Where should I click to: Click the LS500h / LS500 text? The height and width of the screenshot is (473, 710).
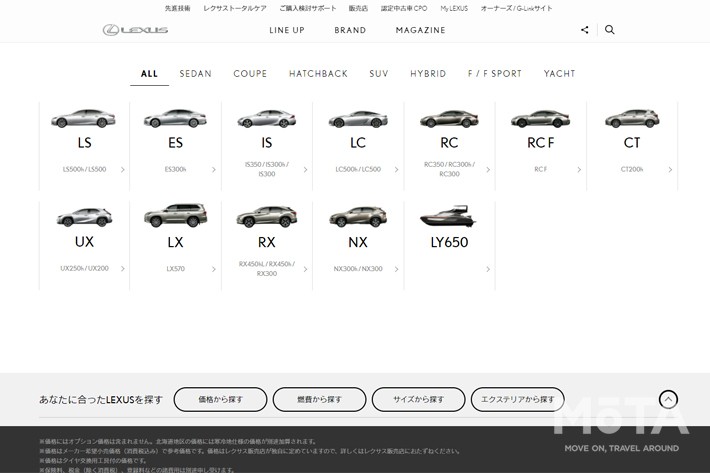coord(84,169)
